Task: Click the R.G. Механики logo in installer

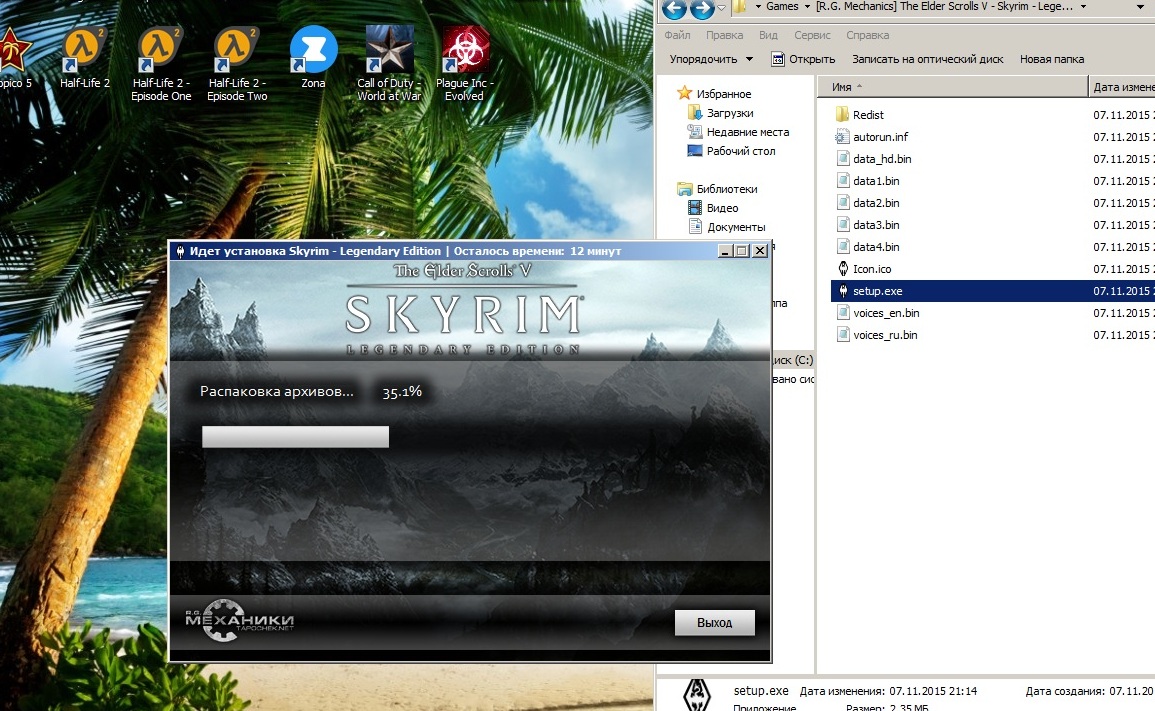Action: [239, 620]
